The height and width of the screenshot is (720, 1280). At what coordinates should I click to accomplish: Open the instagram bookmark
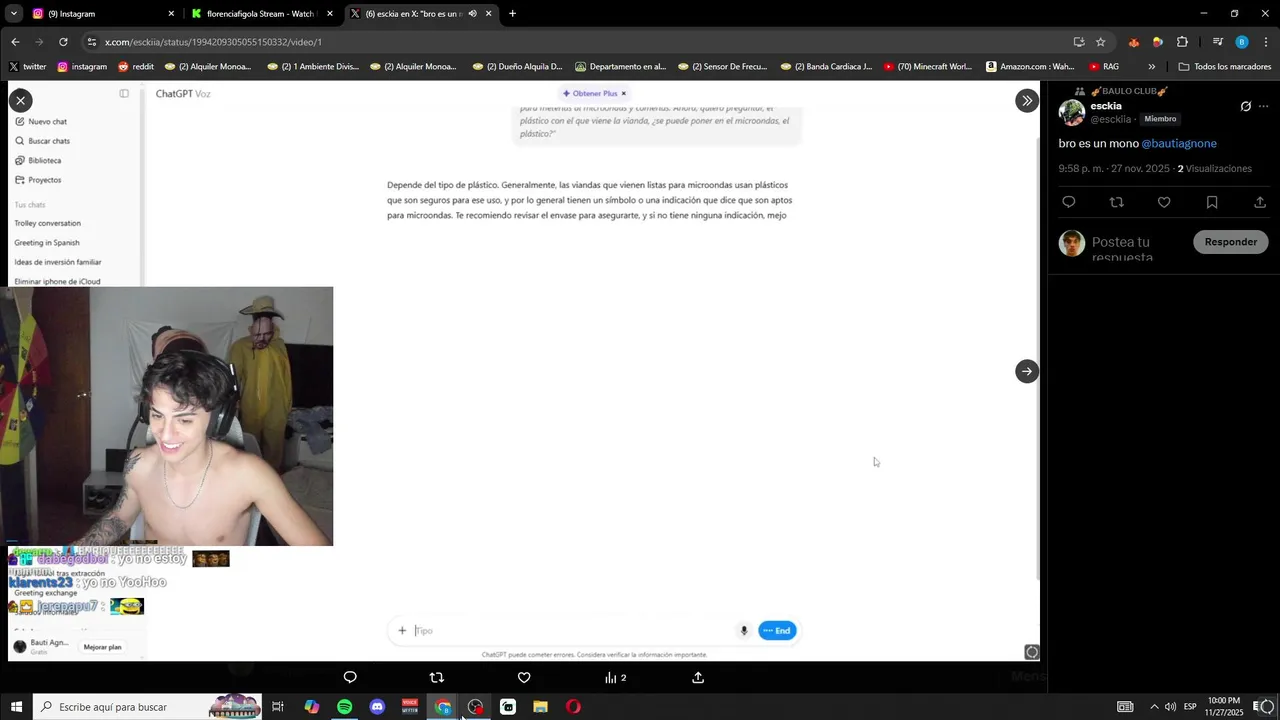[x=82, y=67]
